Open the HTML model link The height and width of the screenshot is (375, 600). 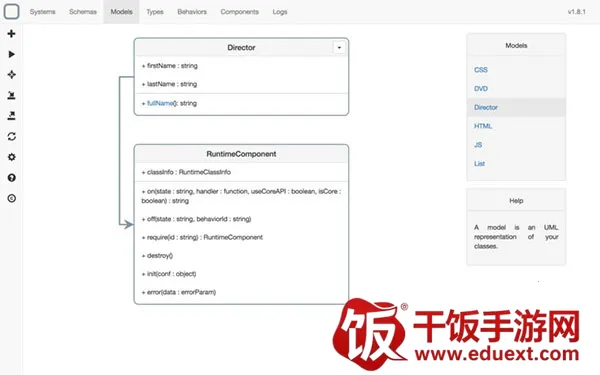pyautogui.click(x=483, y=126)
